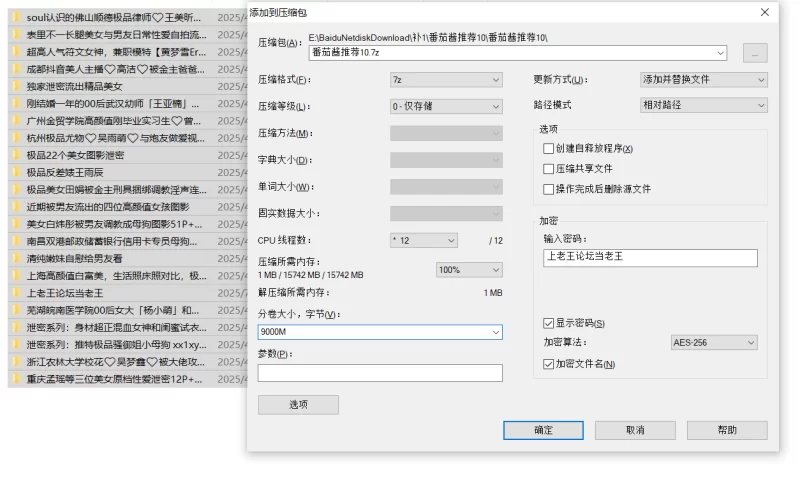Image resolution: width=800 pixels, height=484 pixels.
Task: Click the 选项 button below parameters
Action: click(298, 404)
